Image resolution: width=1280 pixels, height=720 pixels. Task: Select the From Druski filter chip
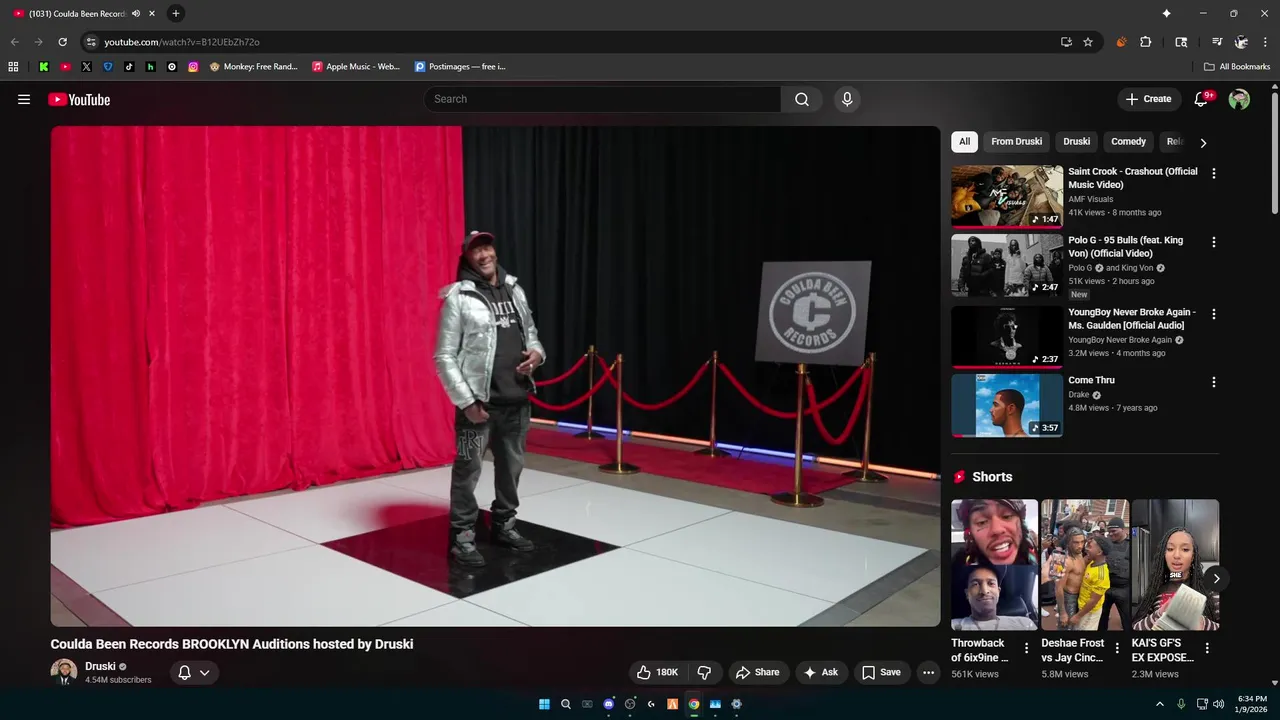[1016, 141]
